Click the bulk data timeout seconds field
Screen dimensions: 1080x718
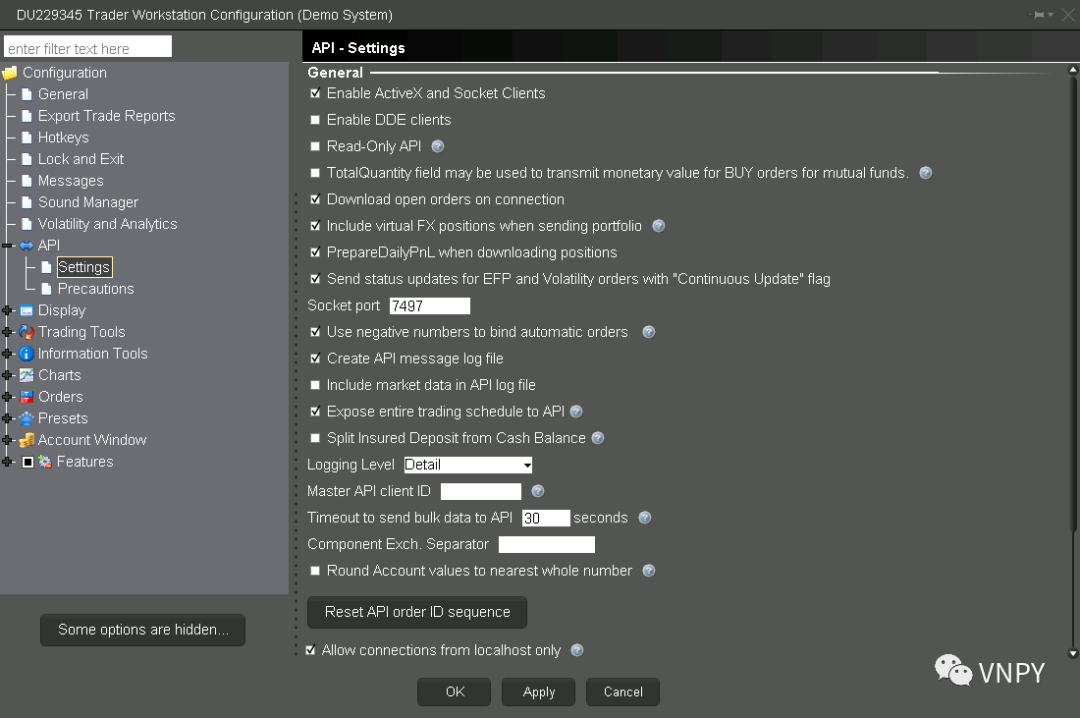click(x=546, y=517)
